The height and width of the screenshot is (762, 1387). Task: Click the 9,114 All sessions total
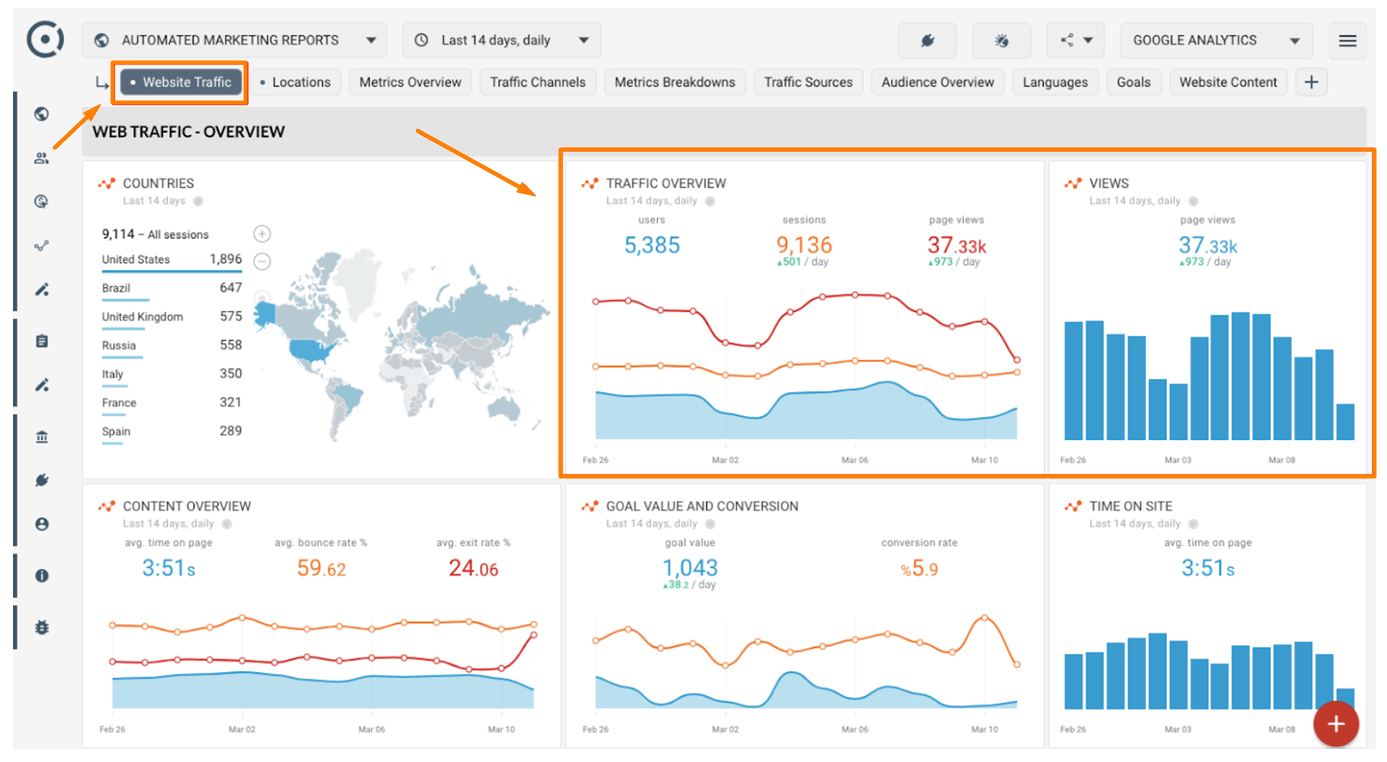pos(155,234)
